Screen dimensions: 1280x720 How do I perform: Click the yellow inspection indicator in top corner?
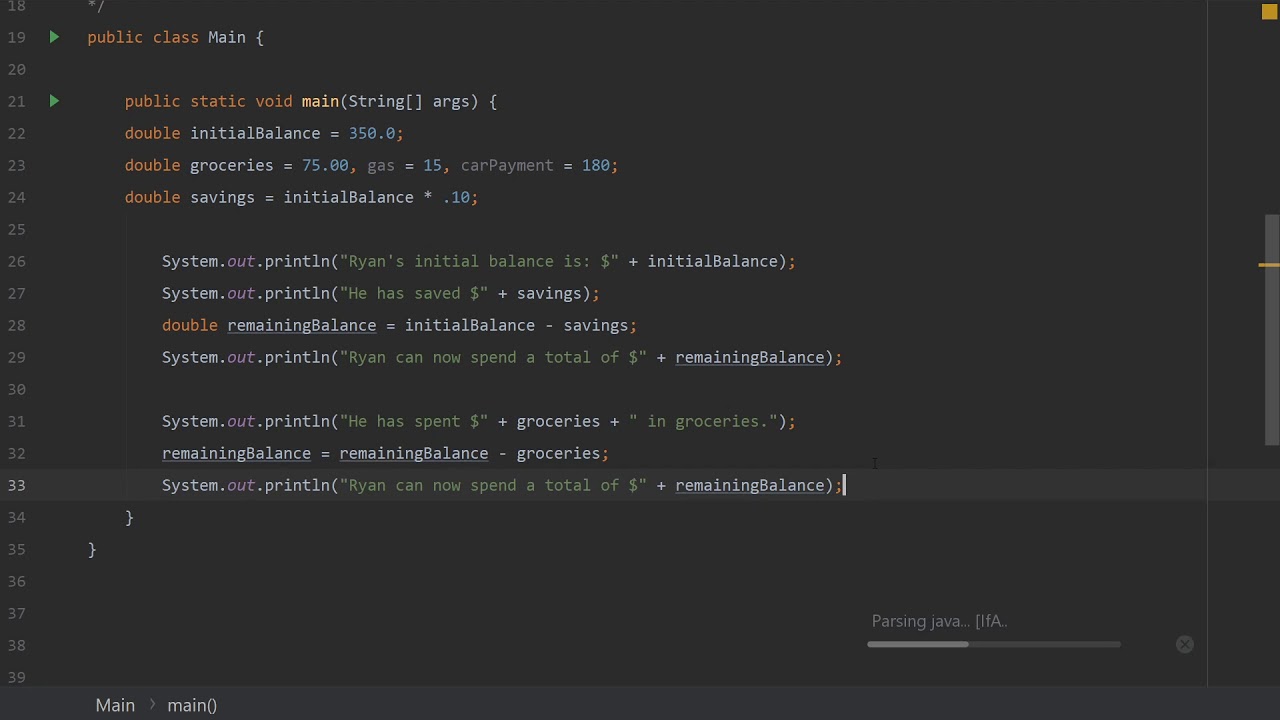(1269, 12)
